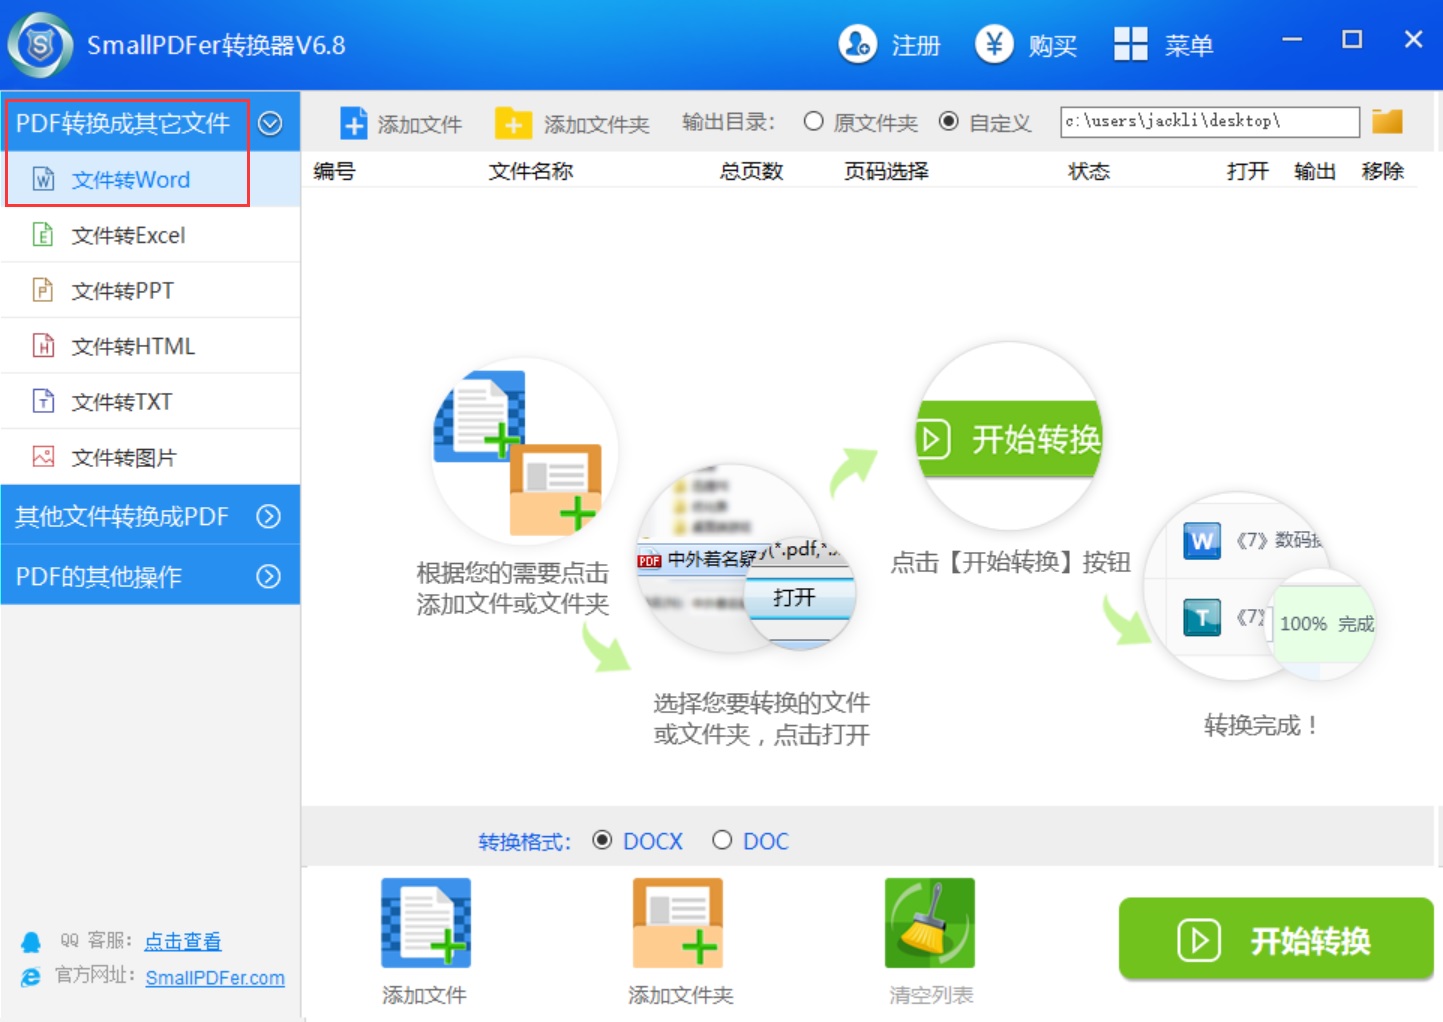Click 添加文件 text in top toolbar

pyautogui.click(x=420, y=124)
